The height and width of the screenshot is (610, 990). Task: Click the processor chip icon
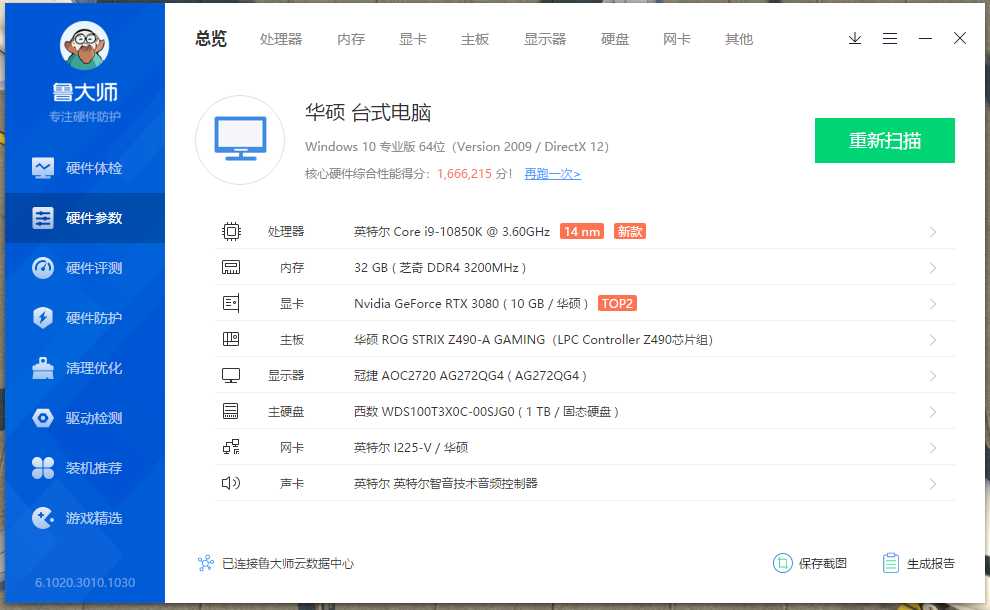tap(231, 232)
